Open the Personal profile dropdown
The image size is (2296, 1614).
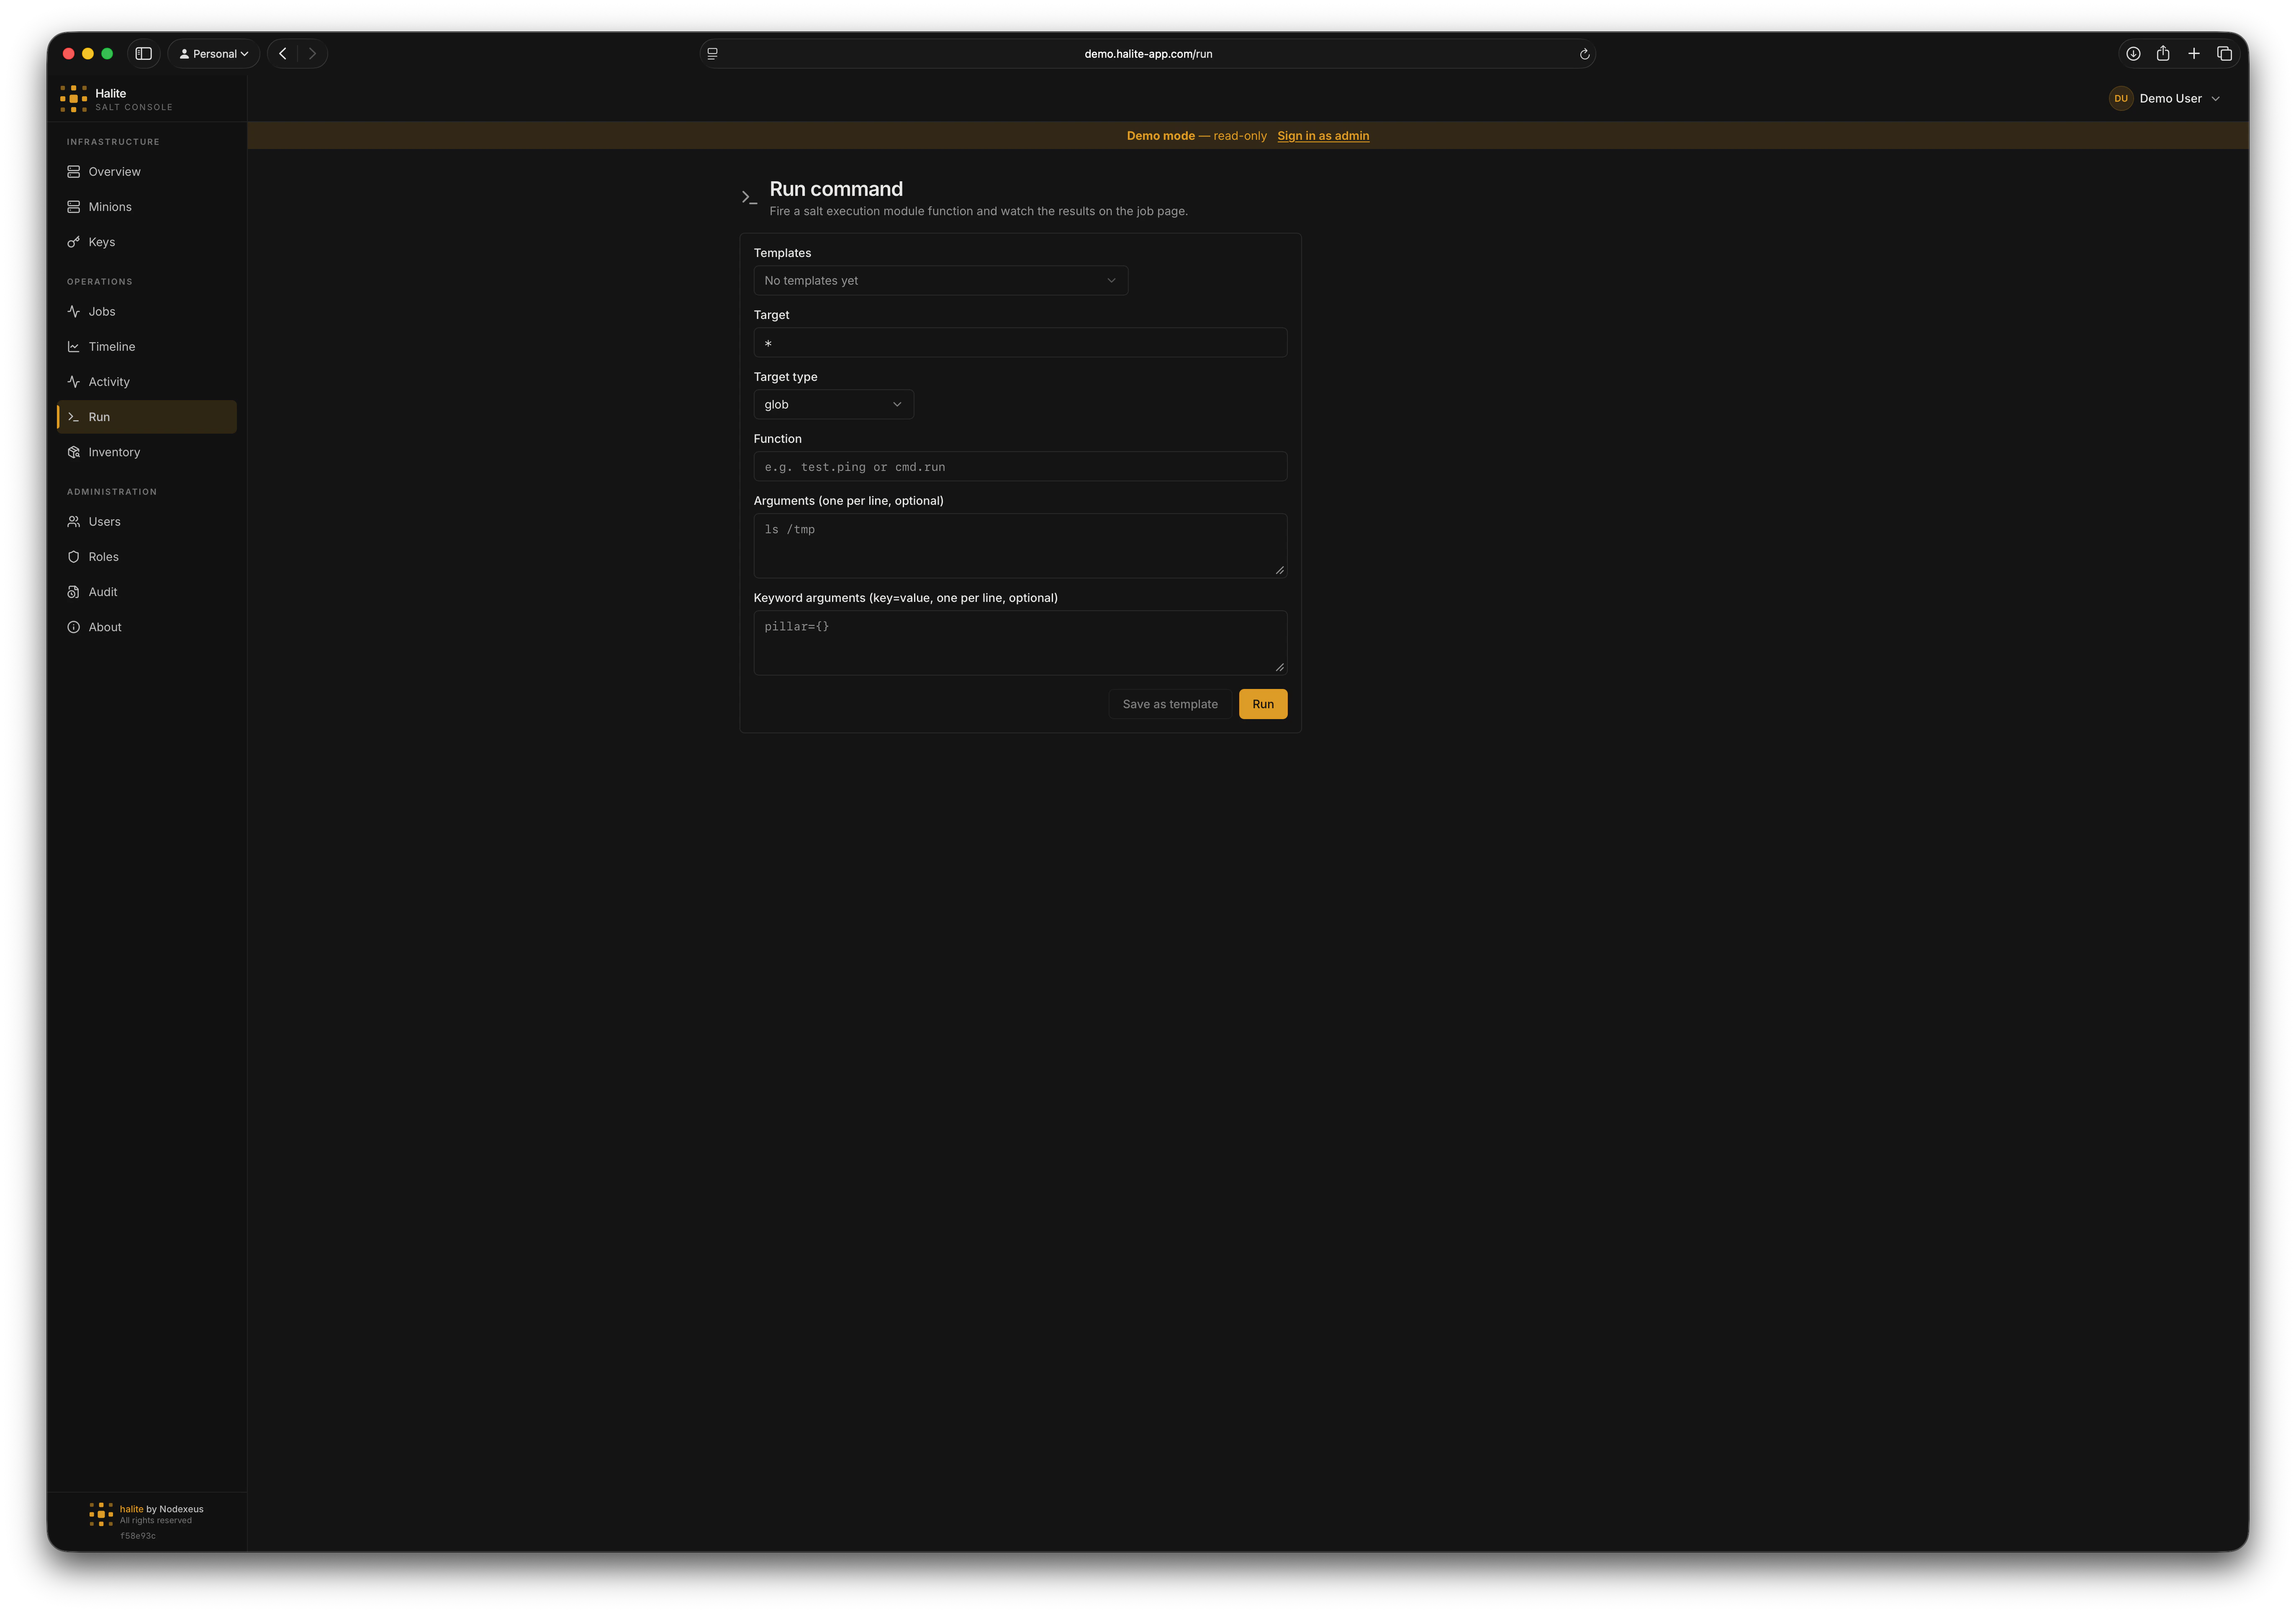(x=214, y=54)
